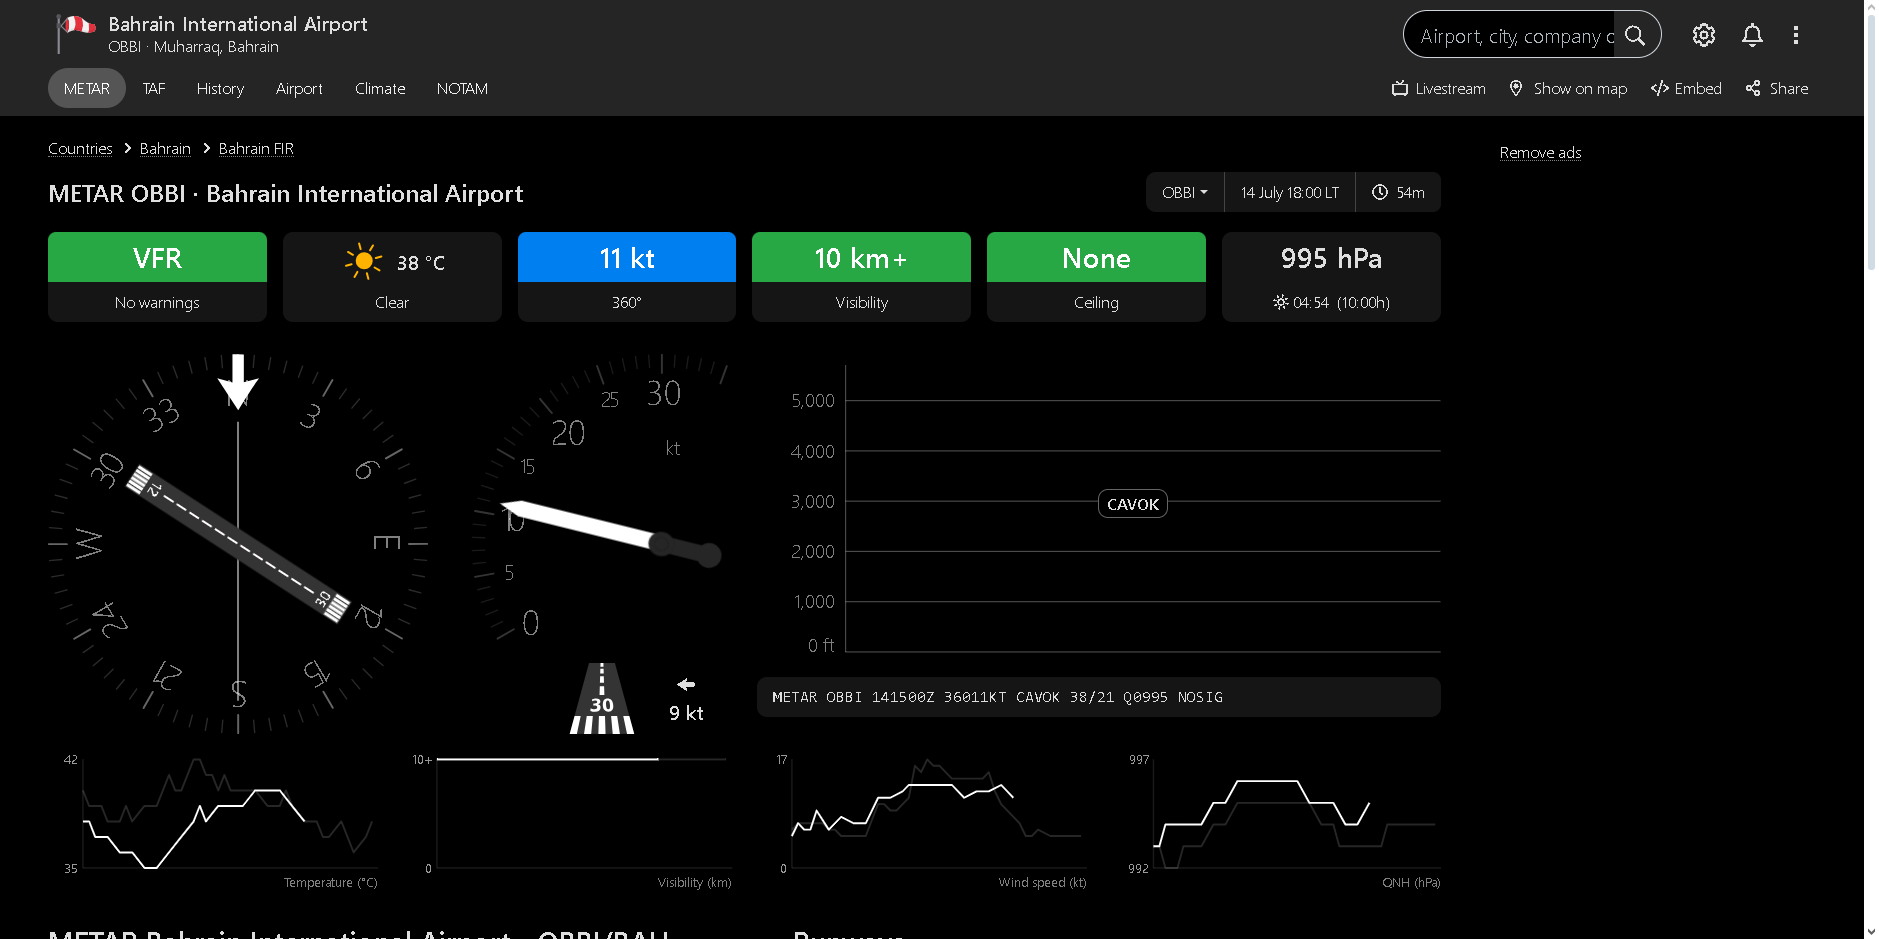Click the 10 km+ visibility card
This screenshot has width=1879, height=939.
[861, 277]
